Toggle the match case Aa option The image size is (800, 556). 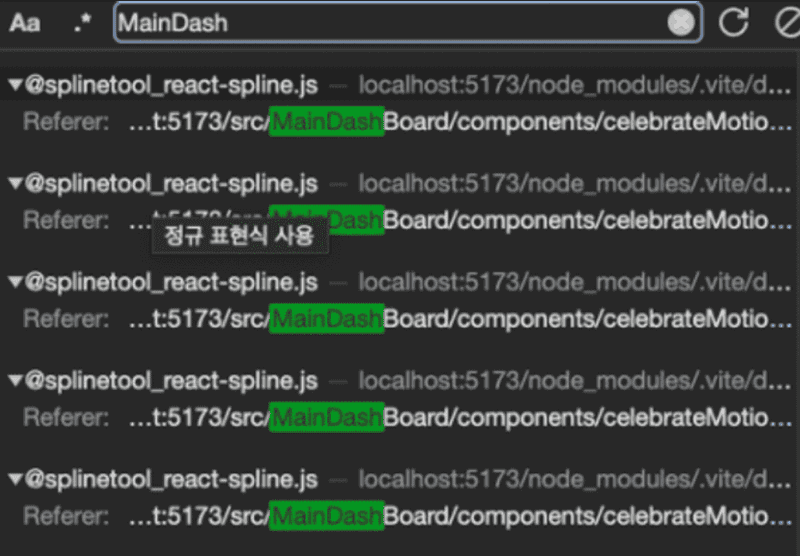tap(25, 23)
